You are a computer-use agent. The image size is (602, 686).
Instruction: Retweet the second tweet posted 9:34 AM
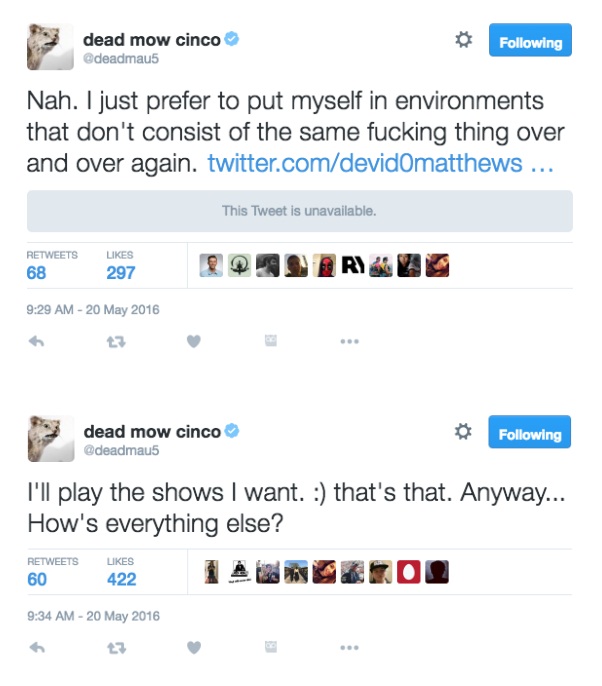[x=117, y=648]
